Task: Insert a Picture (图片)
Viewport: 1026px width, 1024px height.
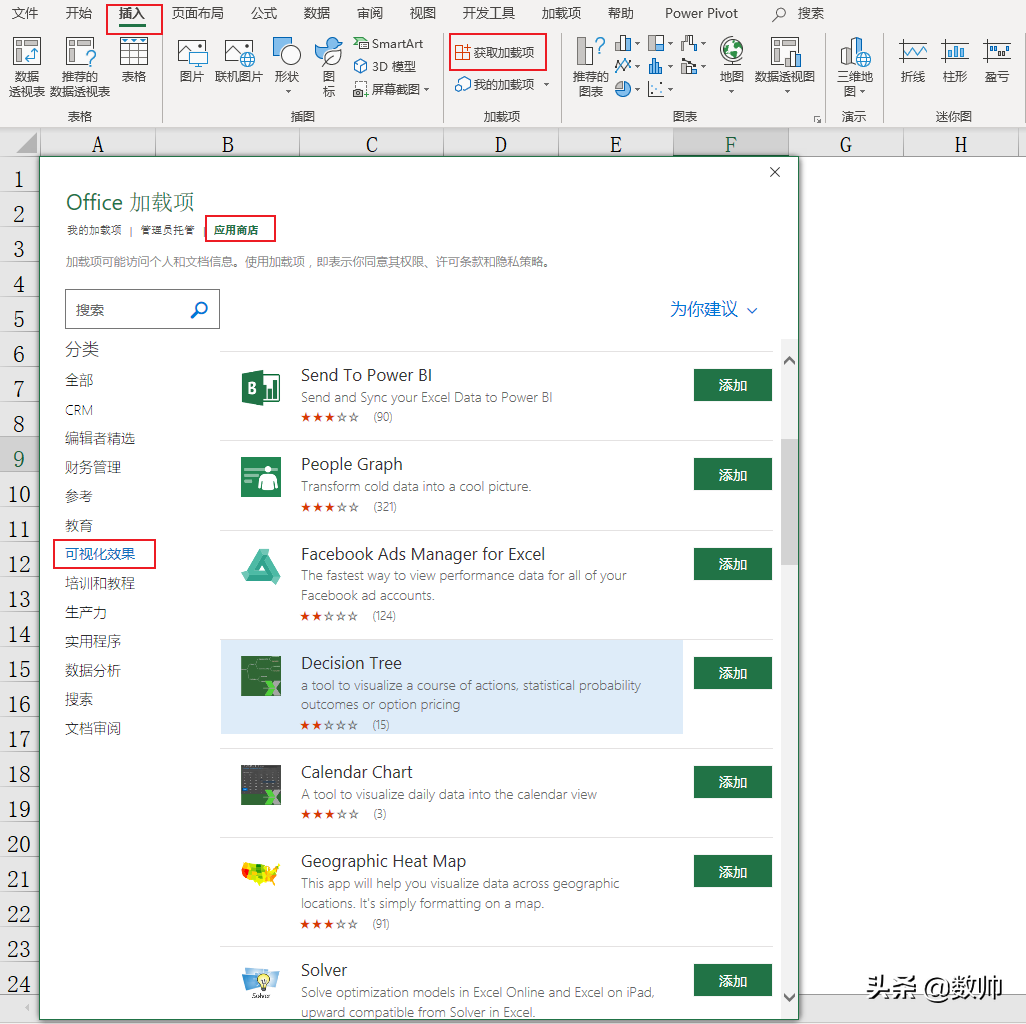Action: [x=192, y=60]
